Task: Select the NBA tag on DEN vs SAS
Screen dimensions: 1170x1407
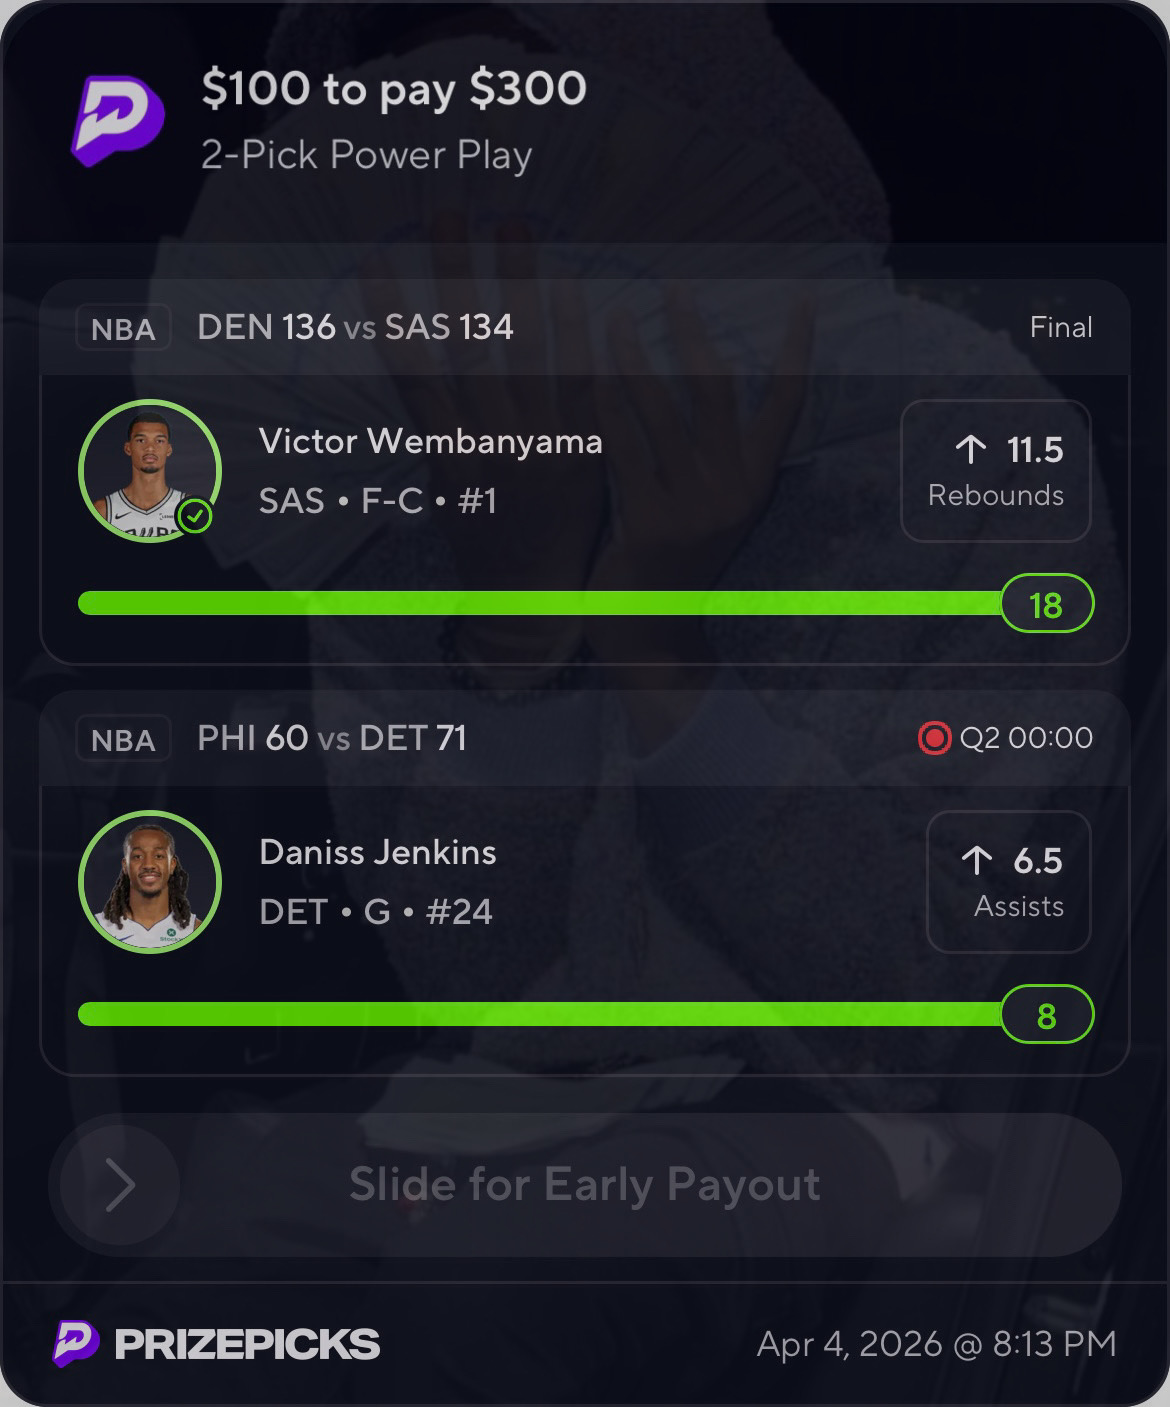Action: (123, 328)
